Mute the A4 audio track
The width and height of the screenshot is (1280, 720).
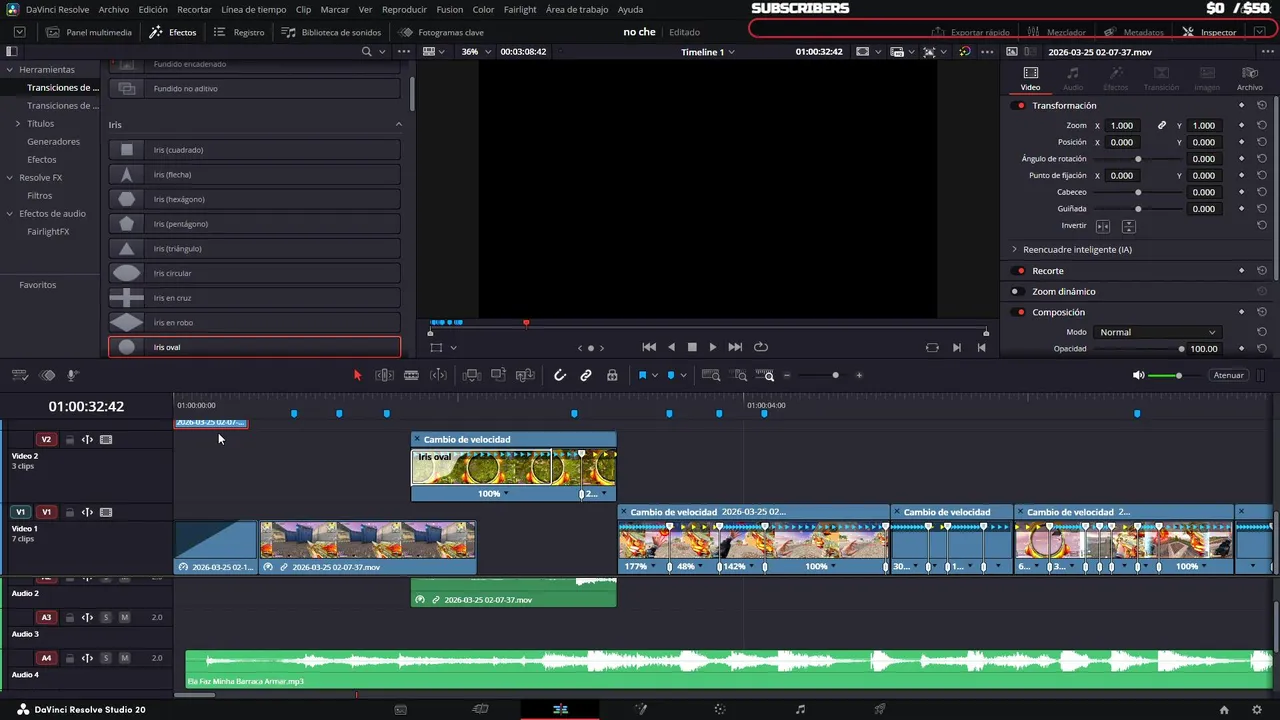[x=124, y=658]
